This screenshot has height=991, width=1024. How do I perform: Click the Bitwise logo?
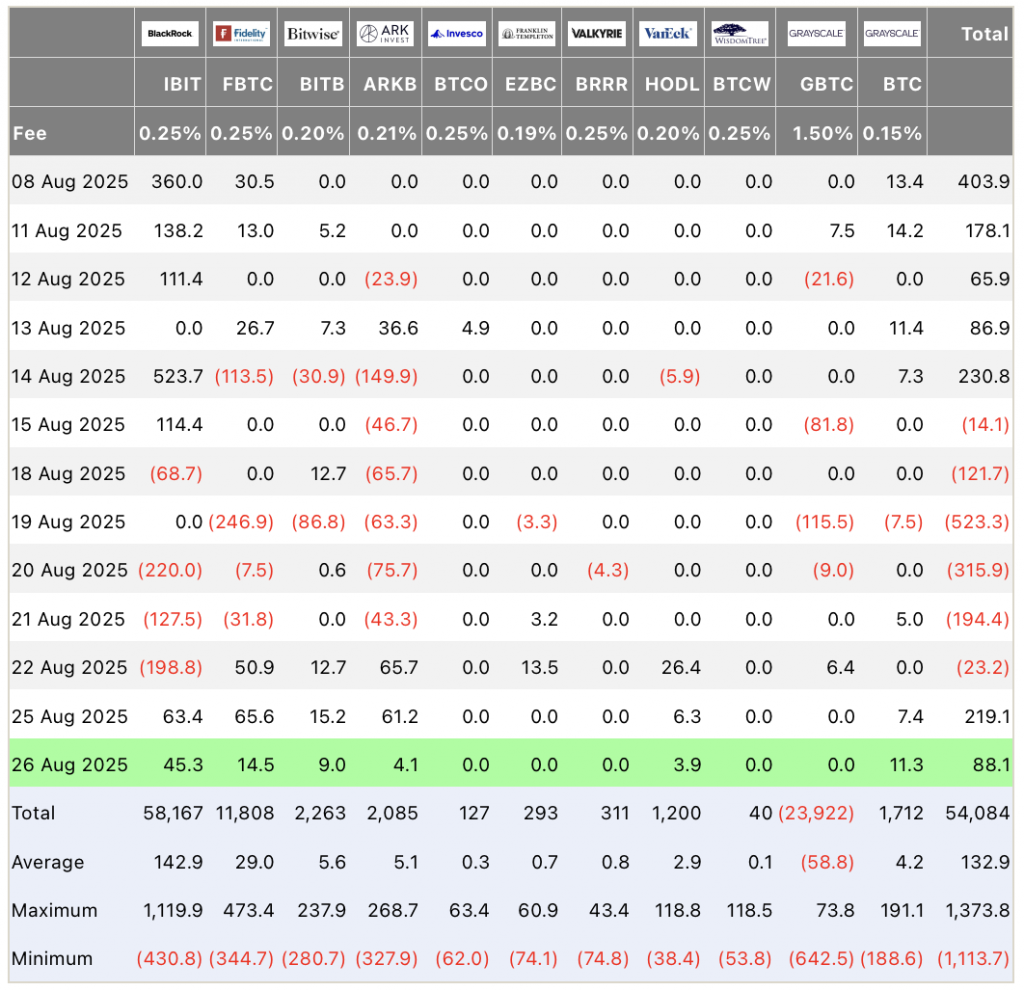click(x=313, y=33)
